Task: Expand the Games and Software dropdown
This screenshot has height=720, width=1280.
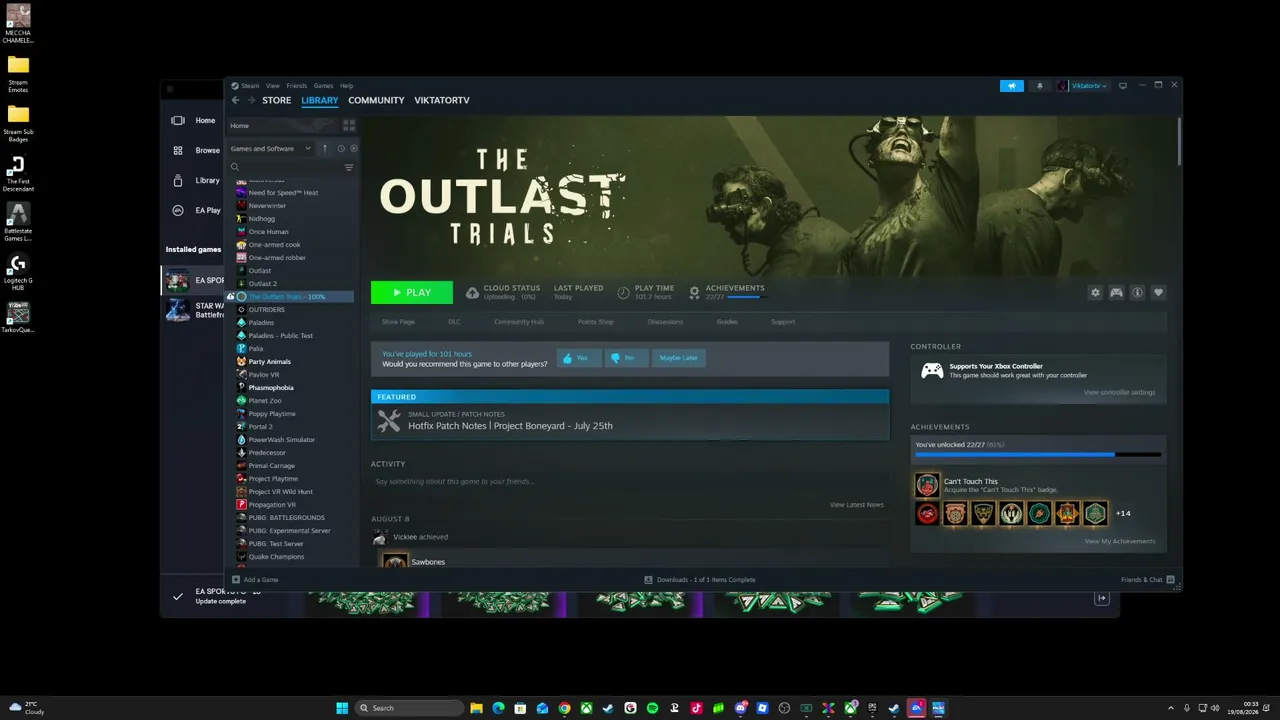Action: click(271, 148)
